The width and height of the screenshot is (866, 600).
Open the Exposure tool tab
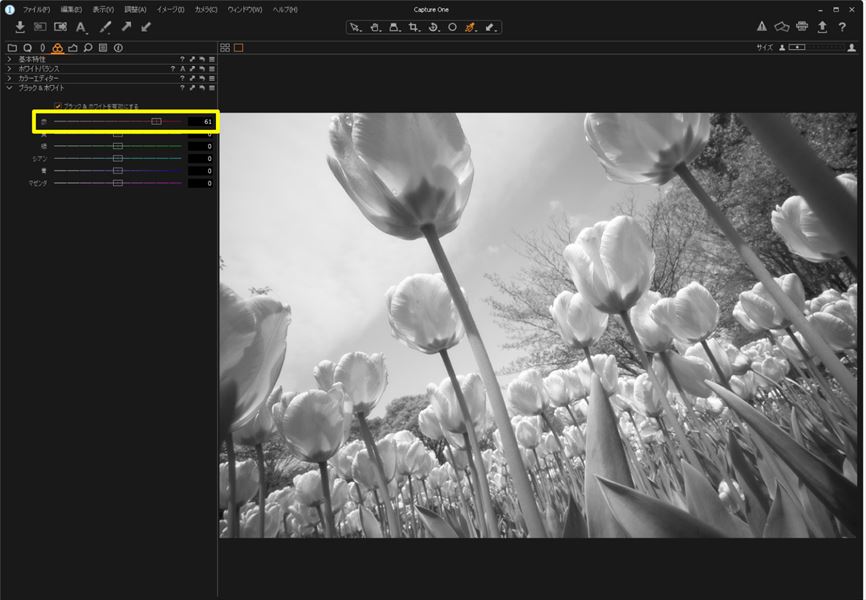[x=73, y=48]
